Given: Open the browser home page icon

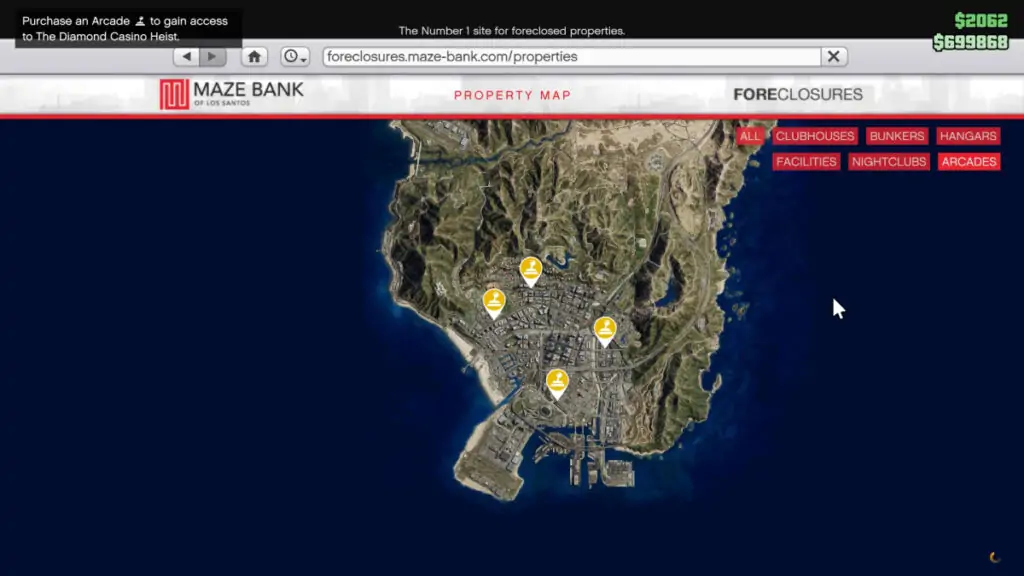Looking at the screenshot, I should pos(254,56).
